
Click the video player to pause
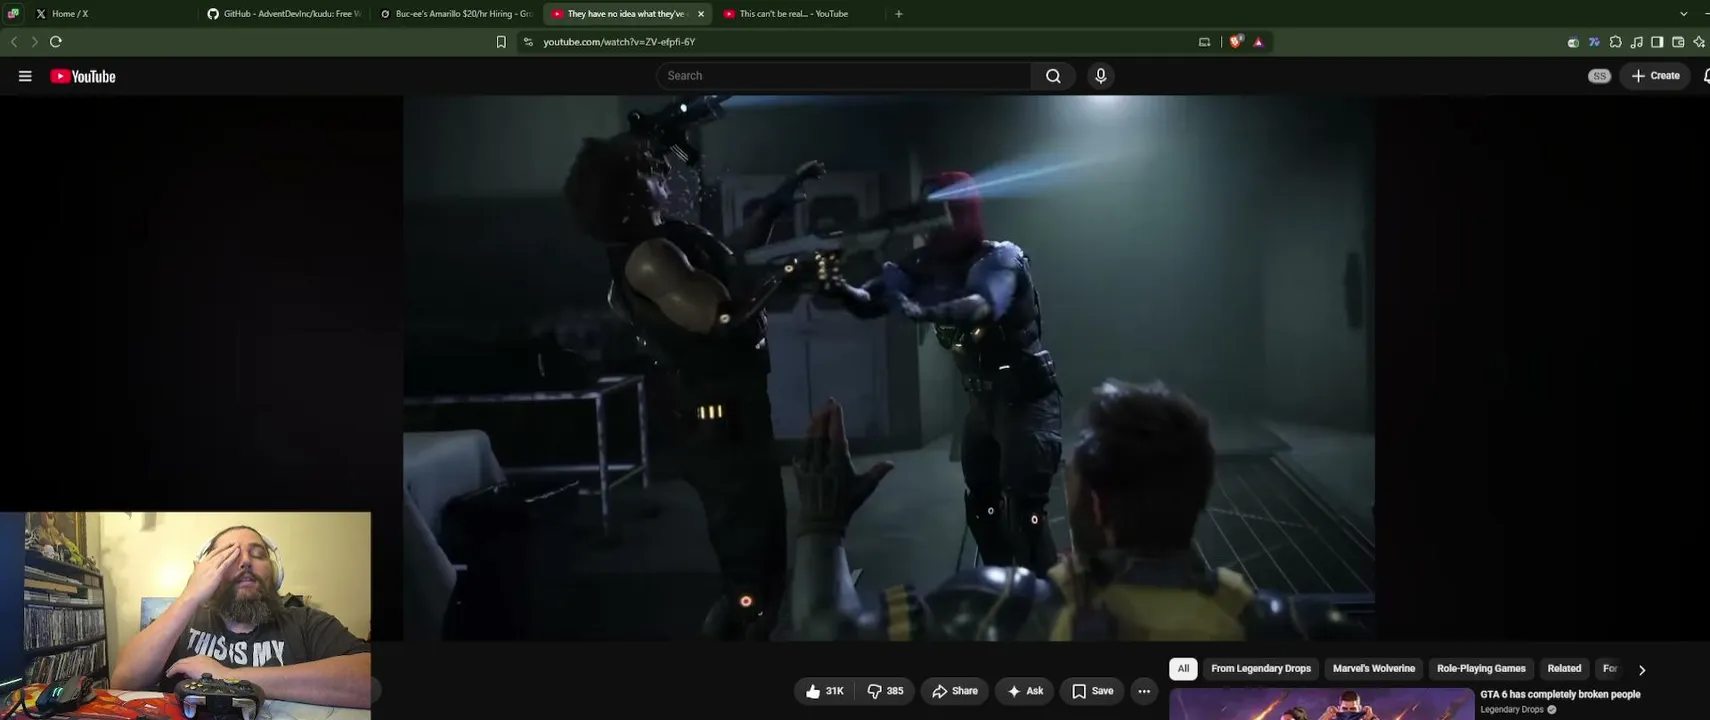click(888, 368)
